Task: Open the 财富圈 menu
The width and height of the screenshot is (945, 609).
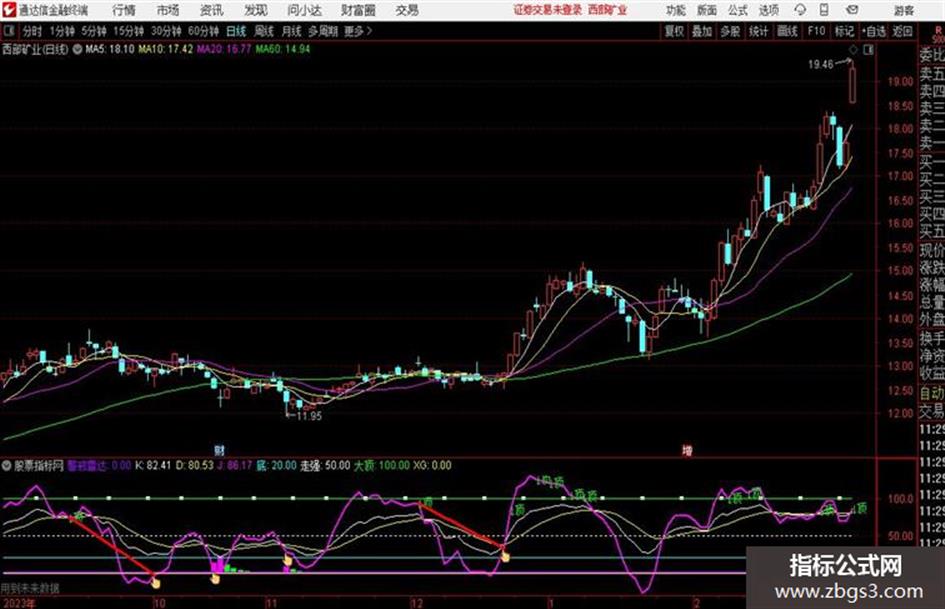Action: click(x=358, y=10)
